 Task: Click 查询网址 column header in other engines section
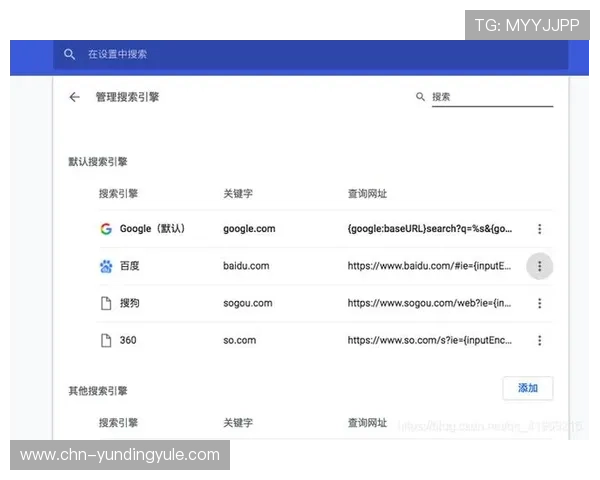(x=367, y=423)
